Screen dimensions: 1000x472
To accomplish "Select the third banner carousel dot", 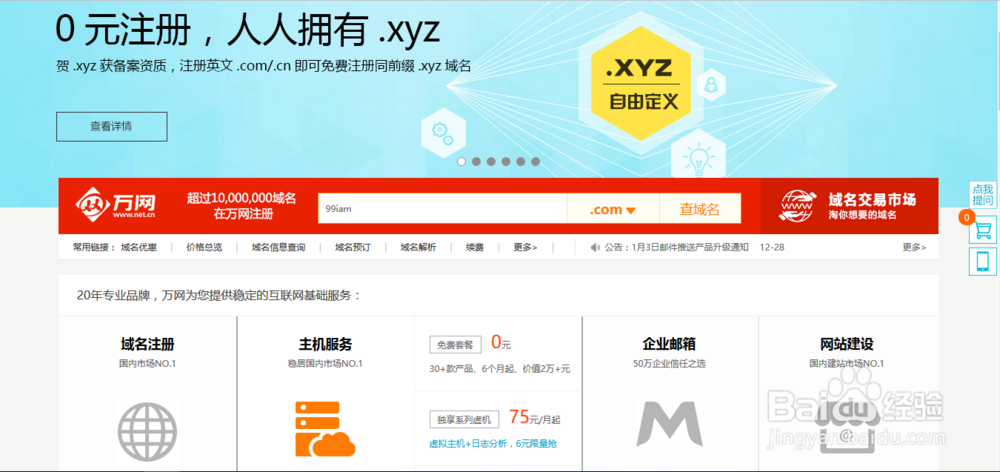I will [x=491, y=161].
